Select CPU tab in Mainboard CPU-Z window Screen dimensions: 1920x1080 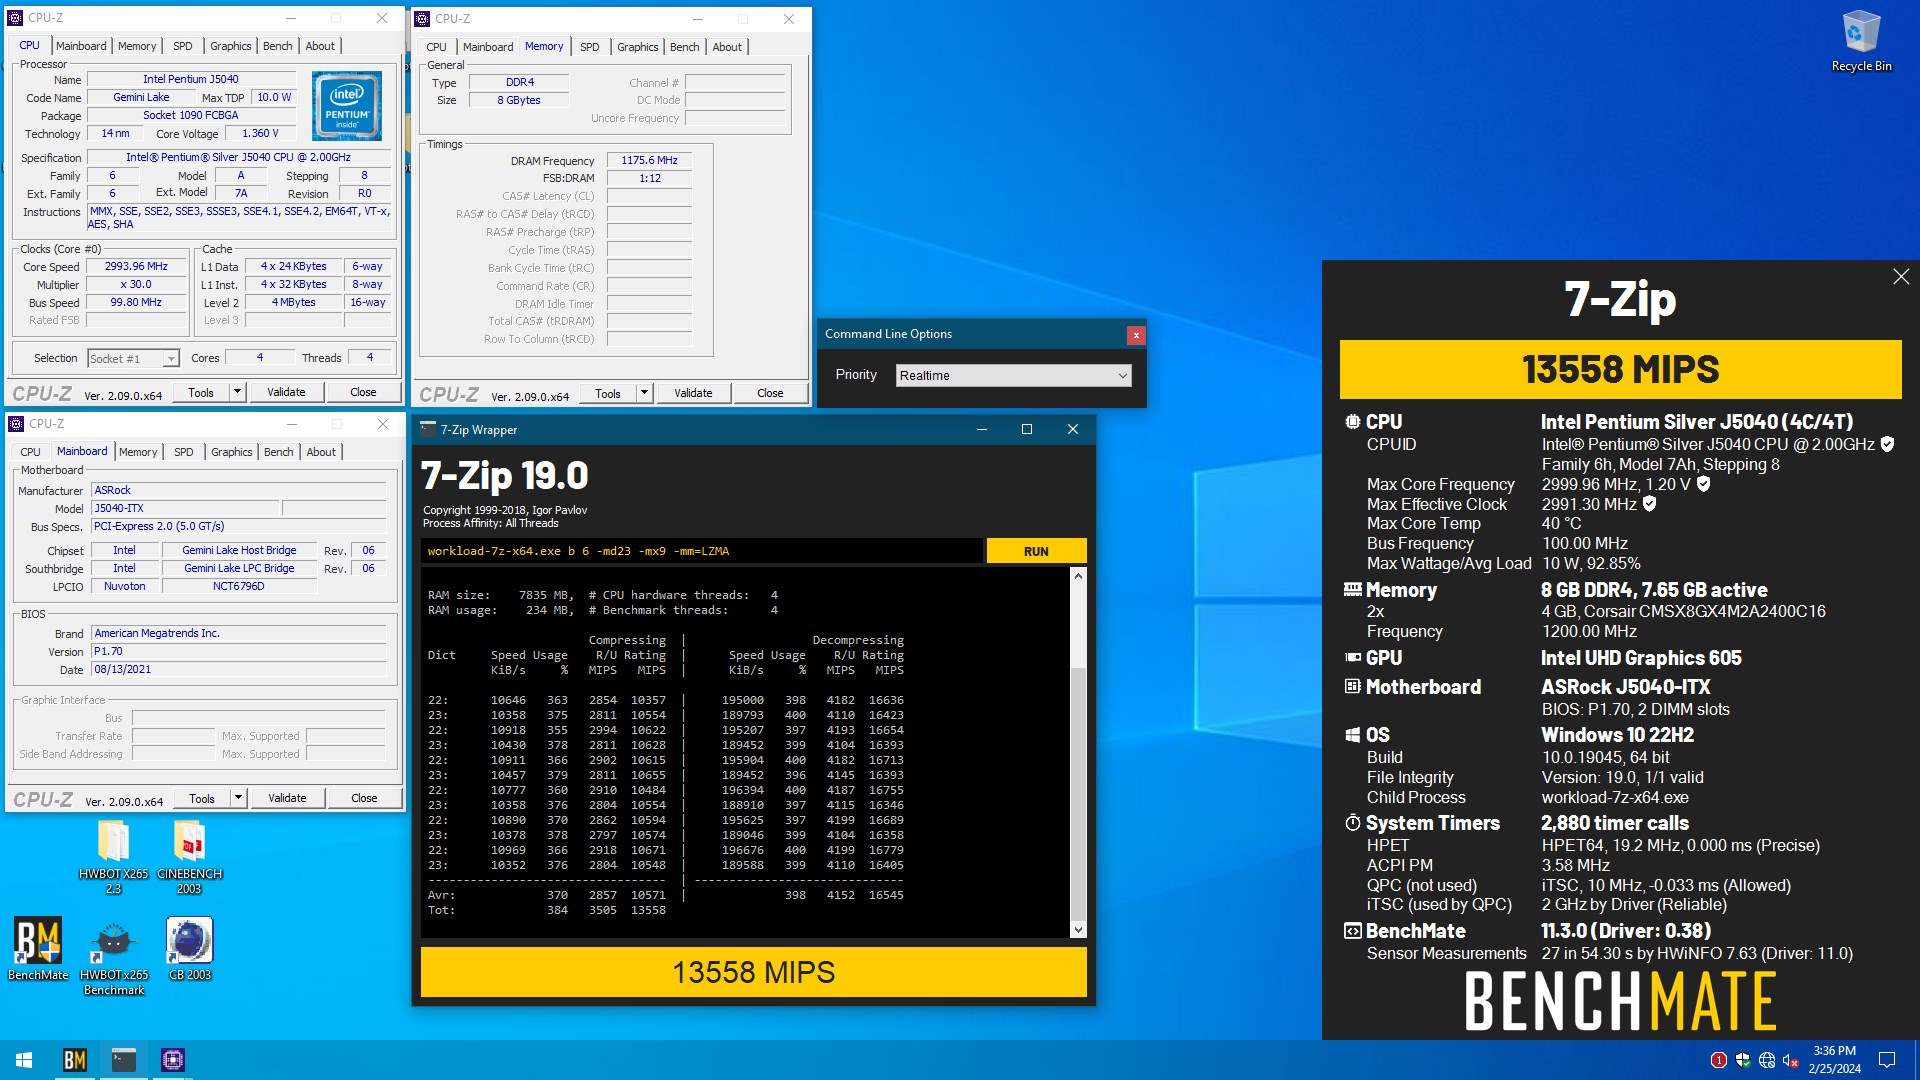(x=31, y=452)
